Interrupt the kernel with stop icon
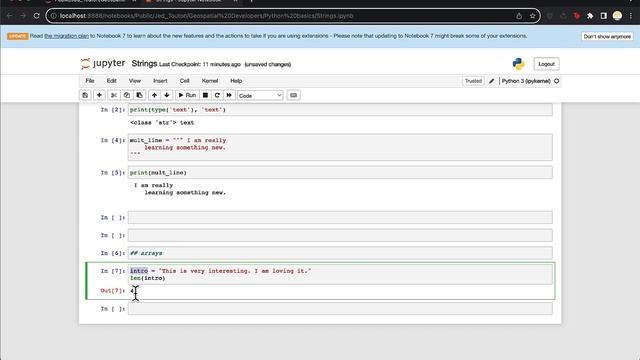 click(x=205, y=95)
